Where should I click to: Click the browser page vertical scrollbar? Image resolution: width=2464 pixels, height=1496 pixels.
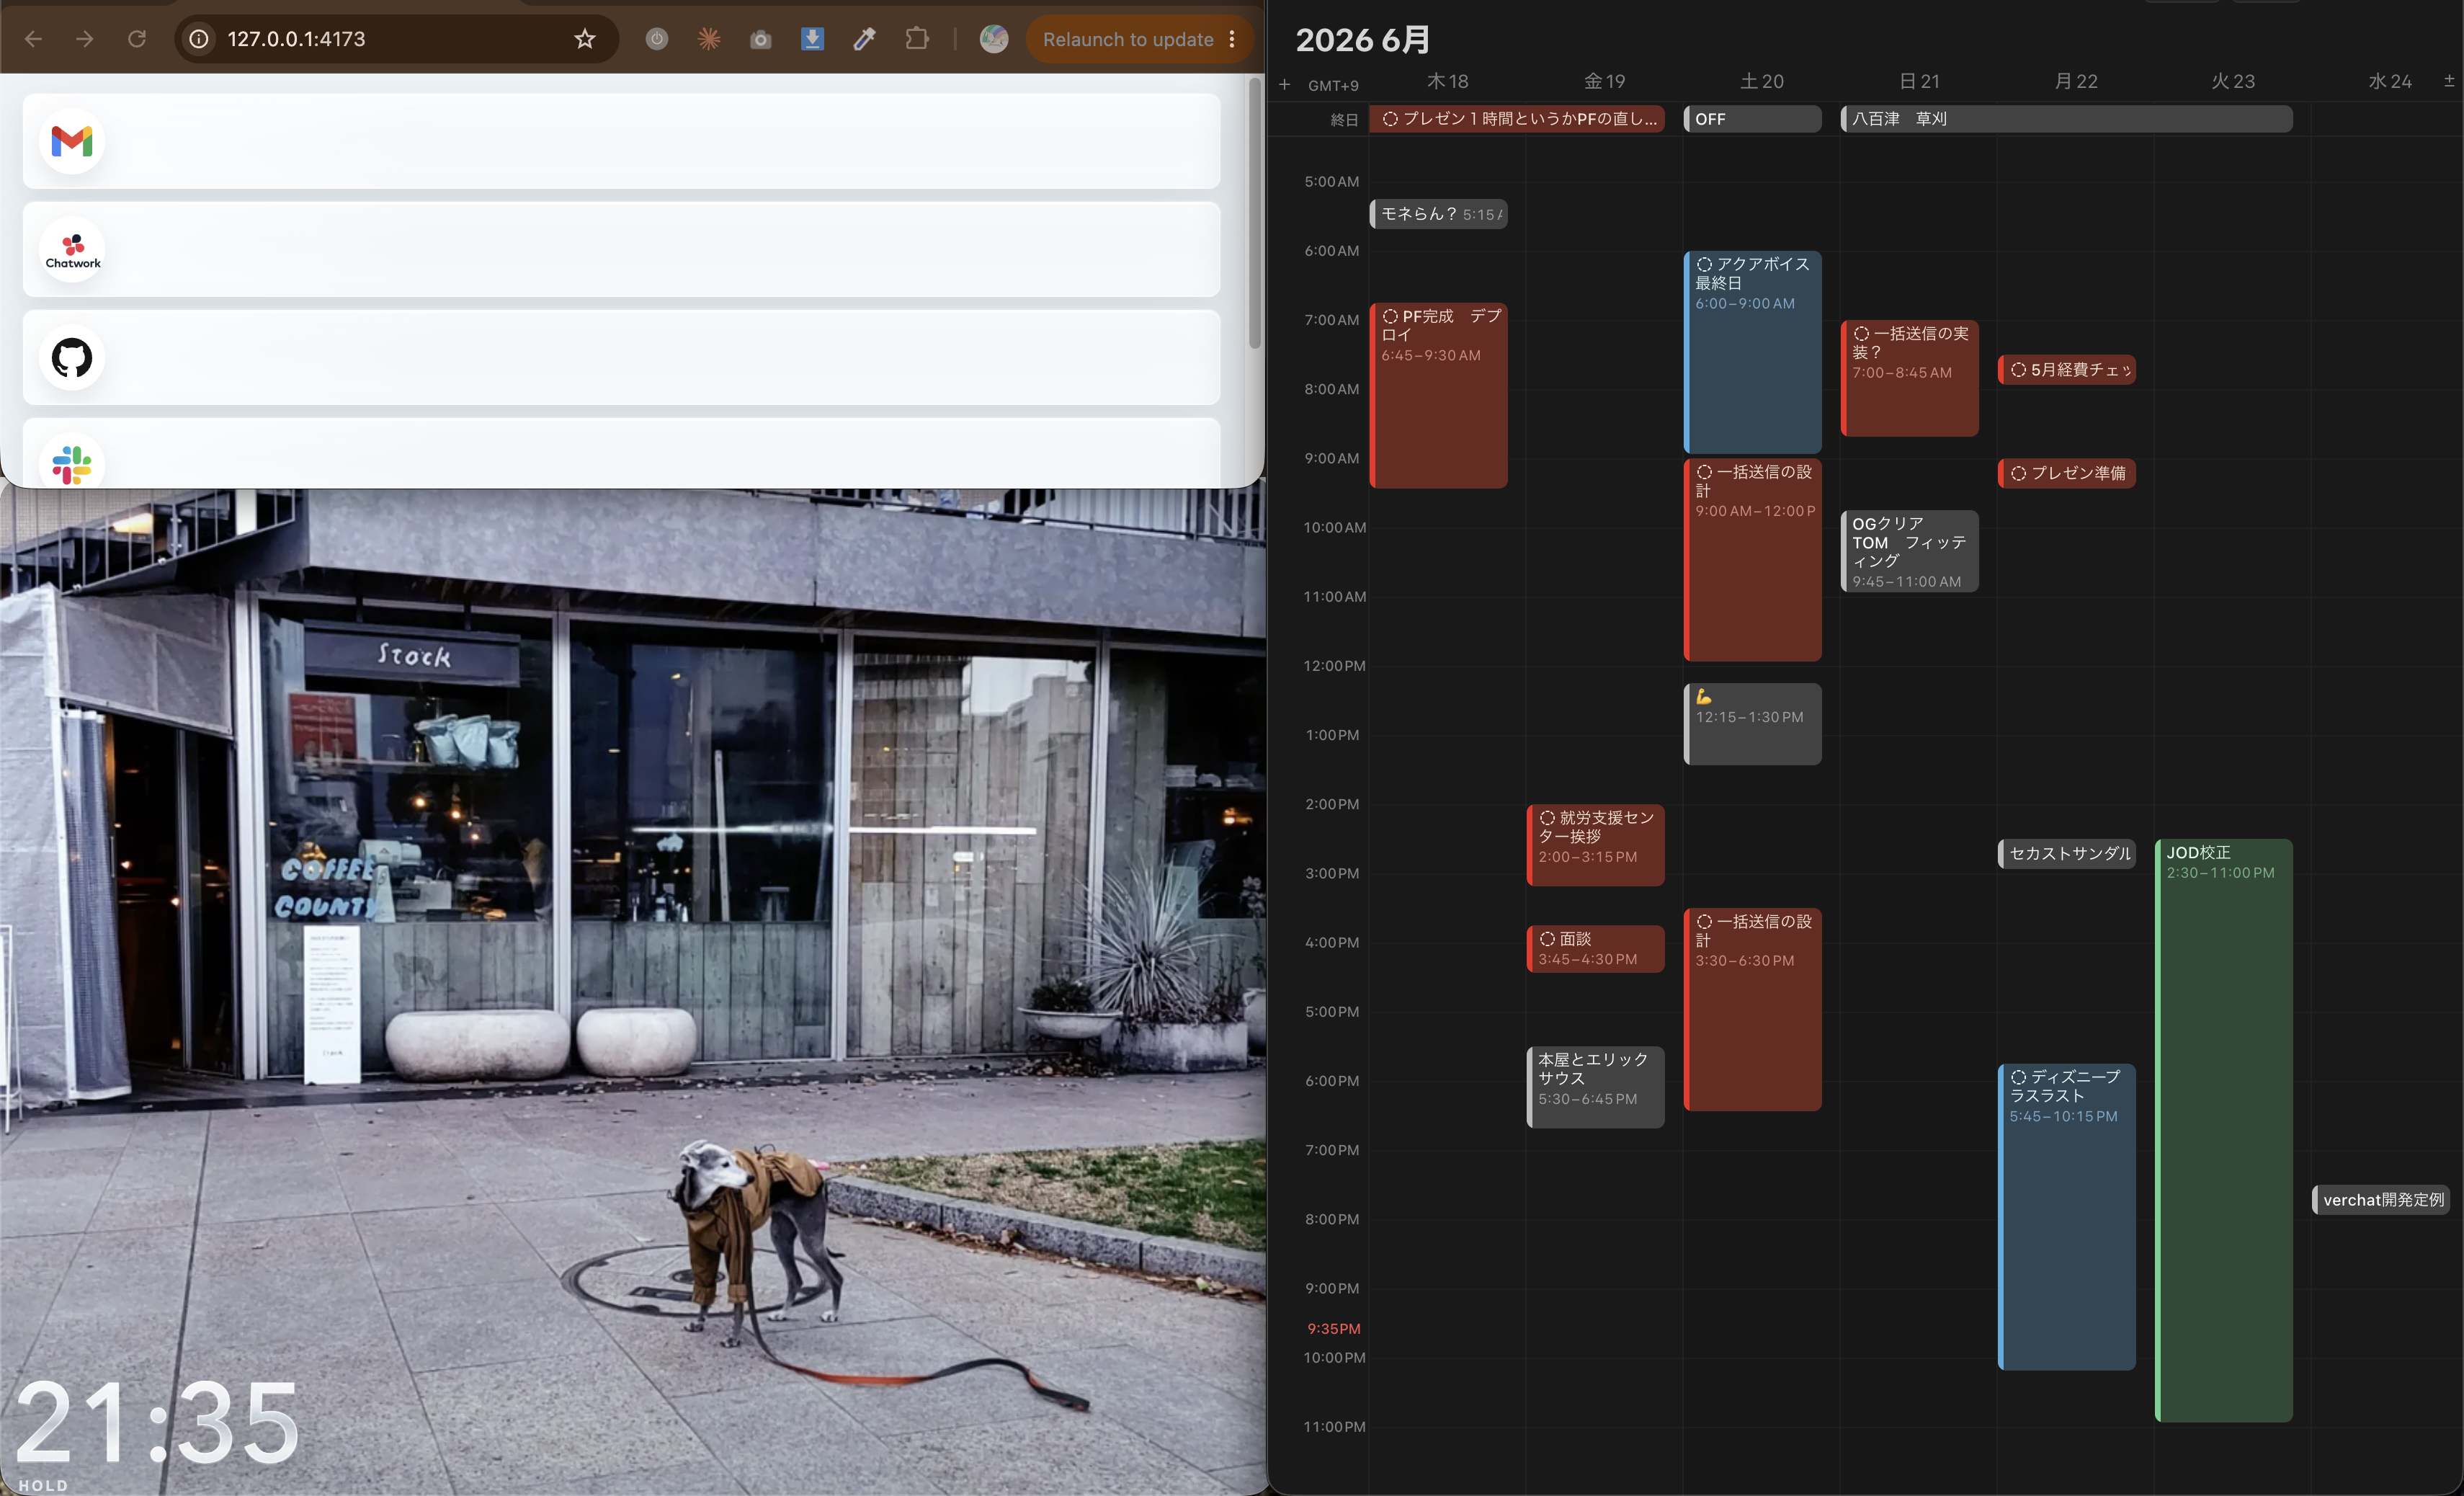pyautogui.click(x=1255, y=215)
